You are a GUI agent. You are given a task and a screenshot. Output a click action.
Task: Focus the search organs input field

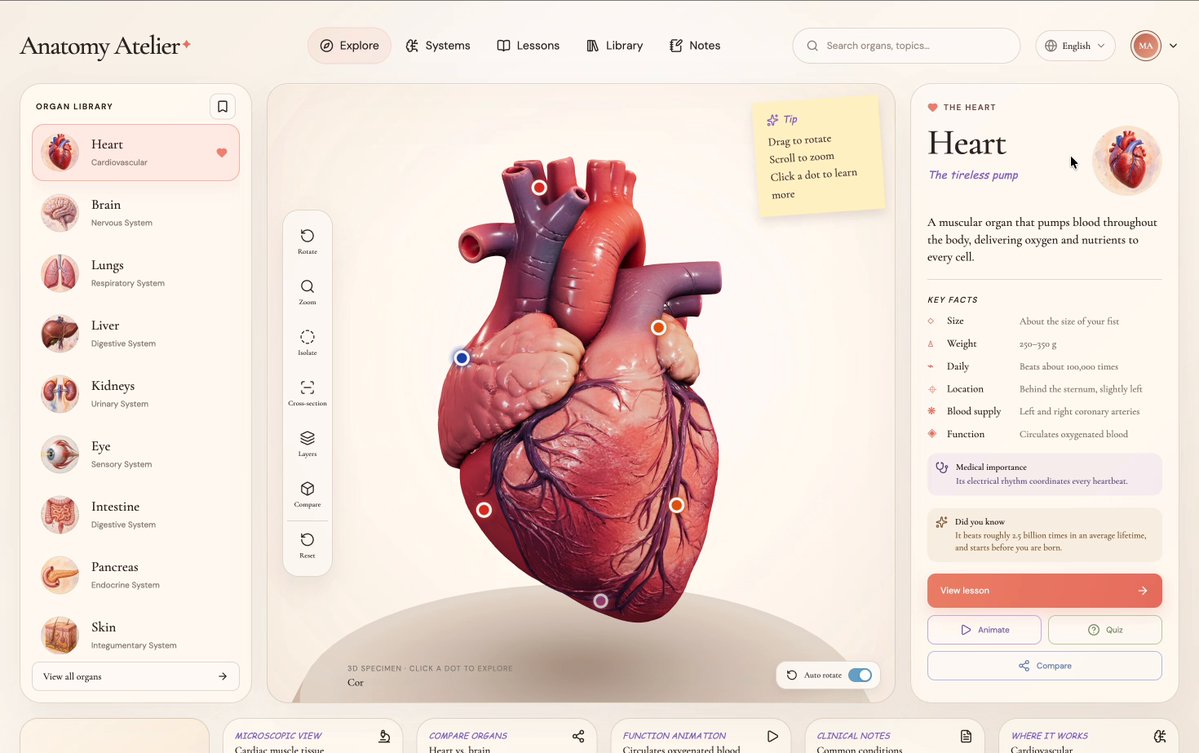[x=906, y=46]
